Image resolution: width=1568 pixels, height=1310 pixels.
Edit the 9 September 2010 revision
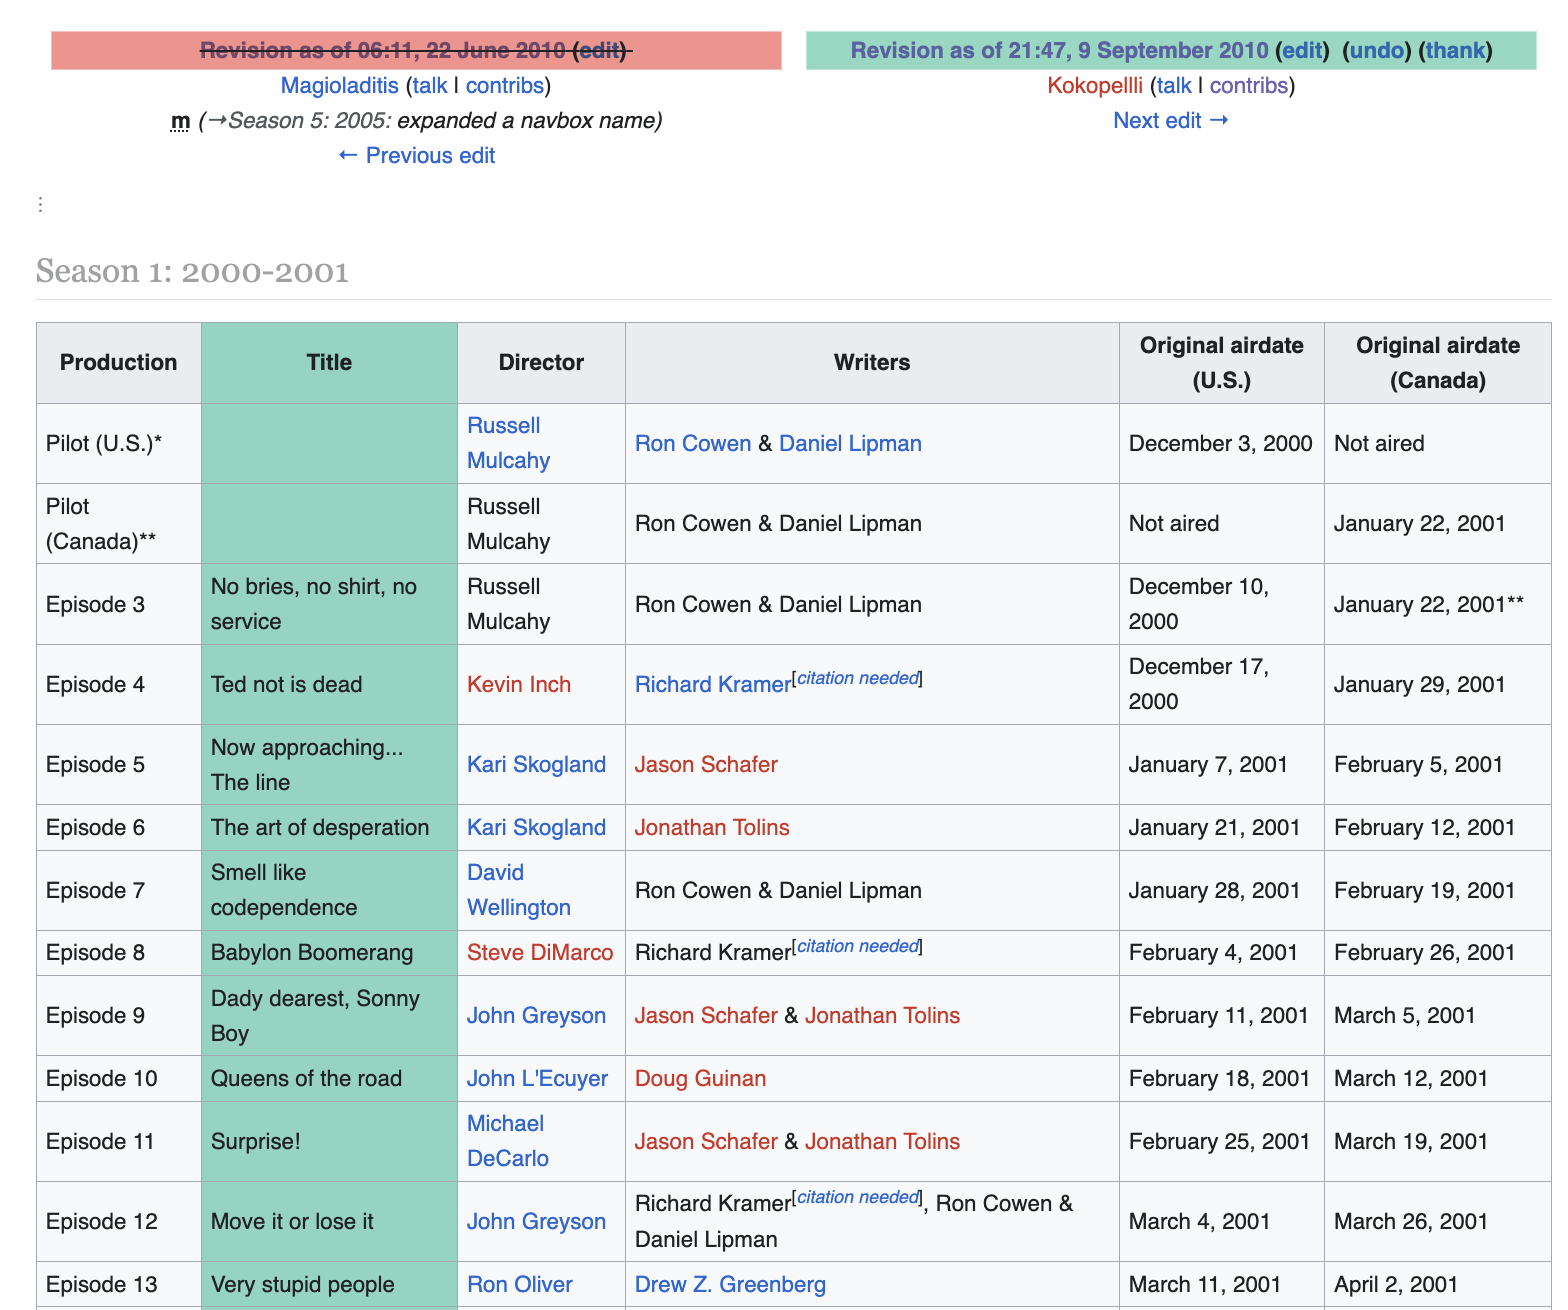tap(1302, 51)
